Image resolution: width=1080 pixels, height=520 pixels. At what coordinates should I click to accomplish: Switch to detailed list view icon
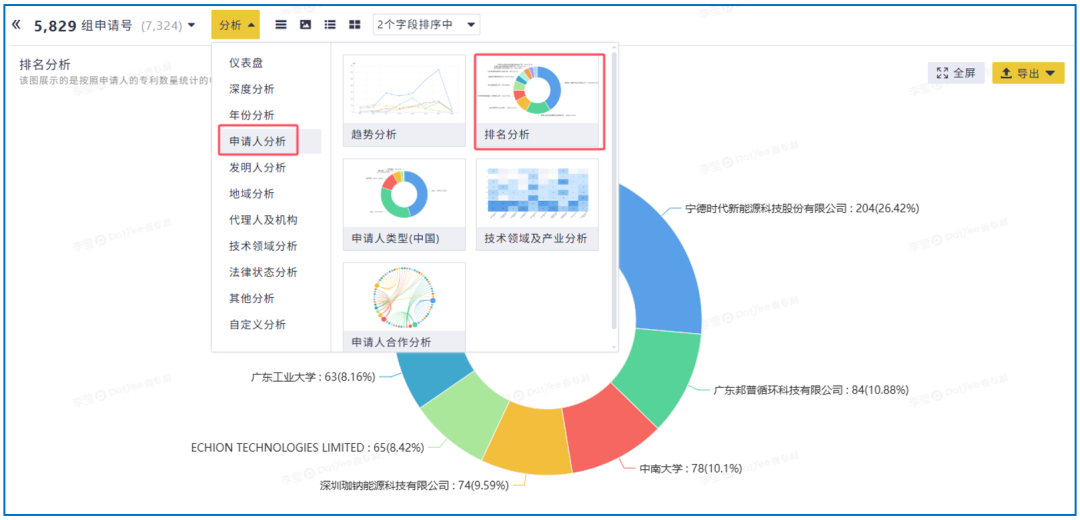330,25
